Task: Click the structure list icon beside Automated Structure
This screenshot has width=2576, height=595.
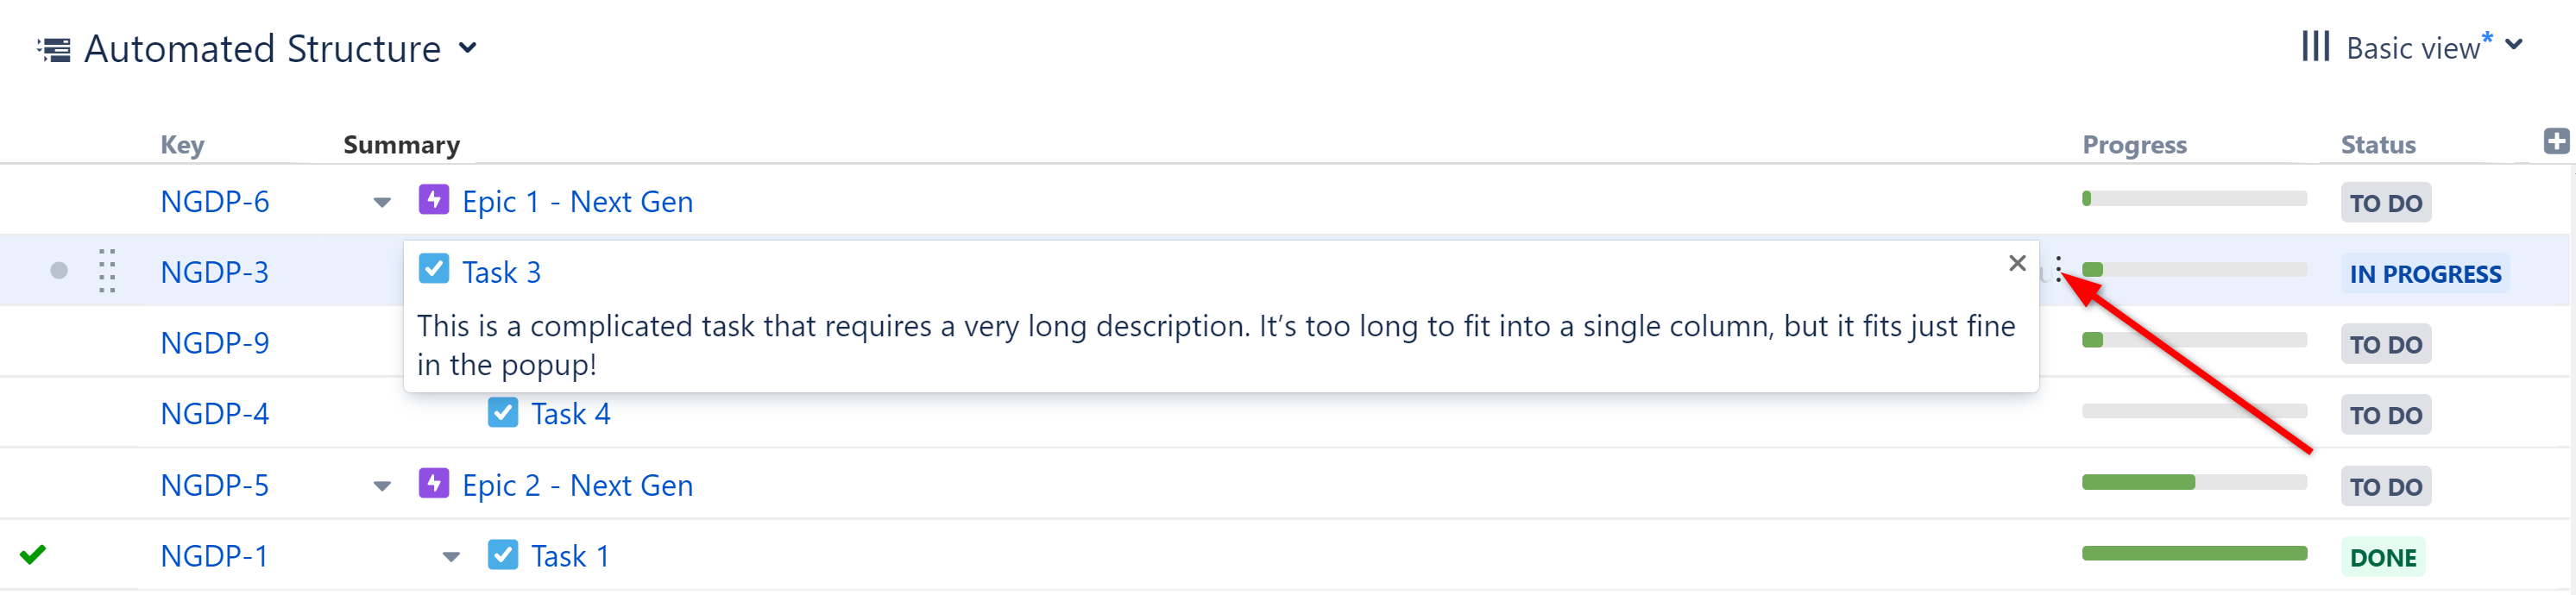Action: [x=54, y=49]
